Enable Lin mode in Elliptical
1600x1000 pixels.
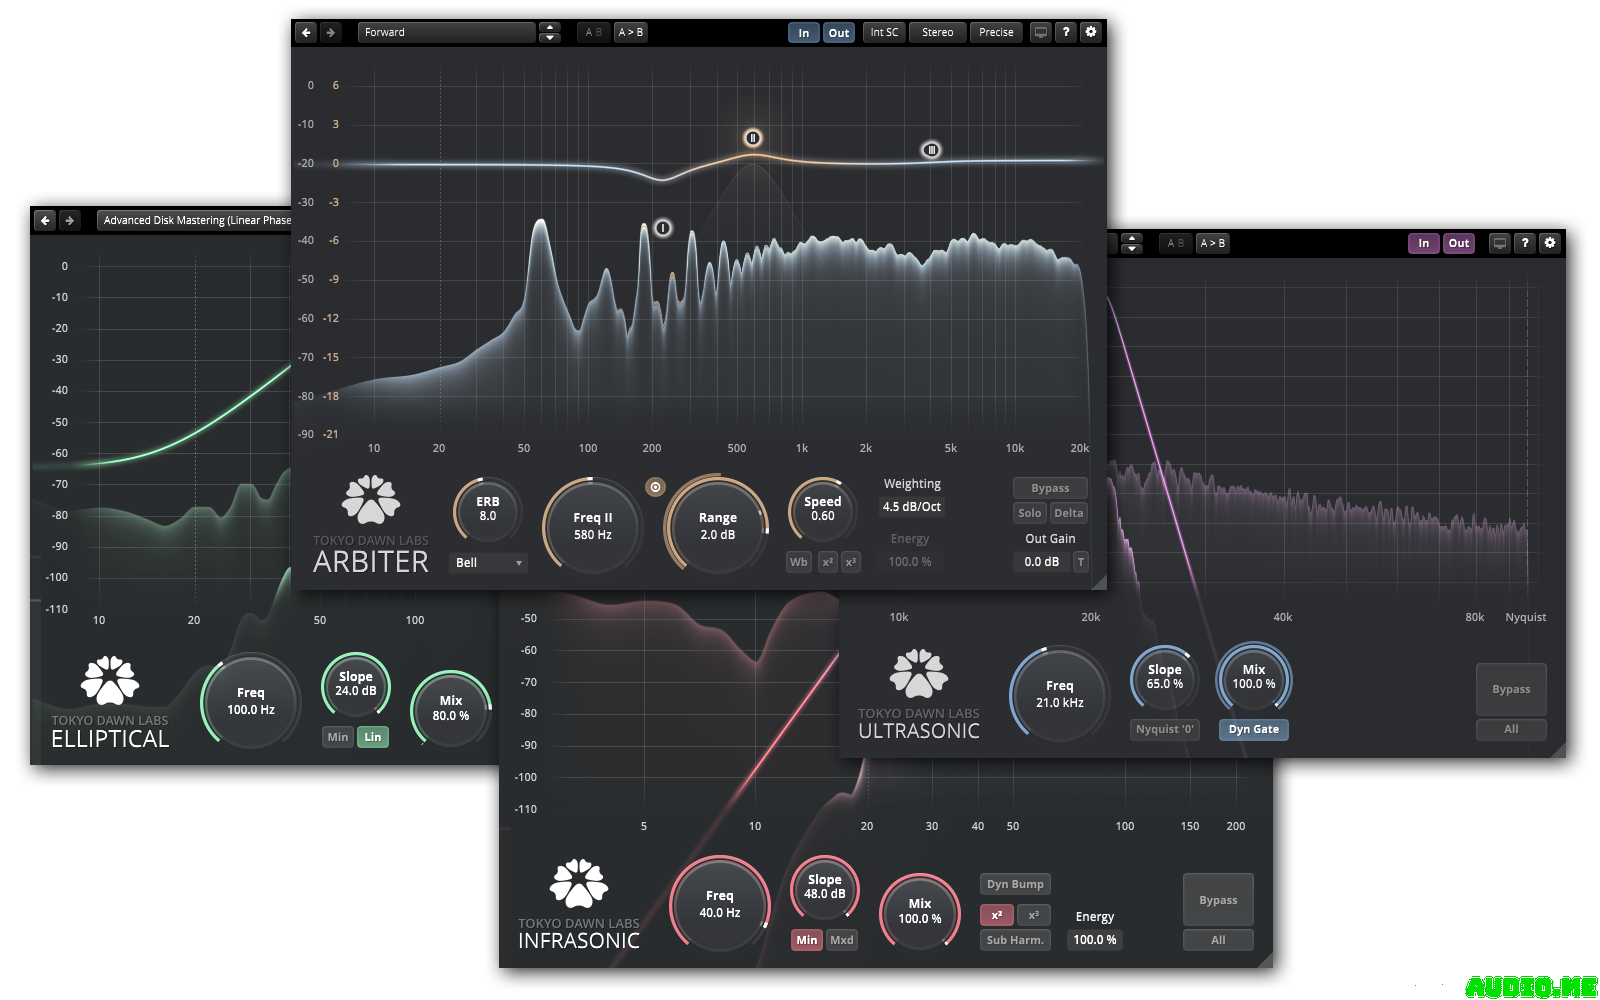tap(372, 737)
